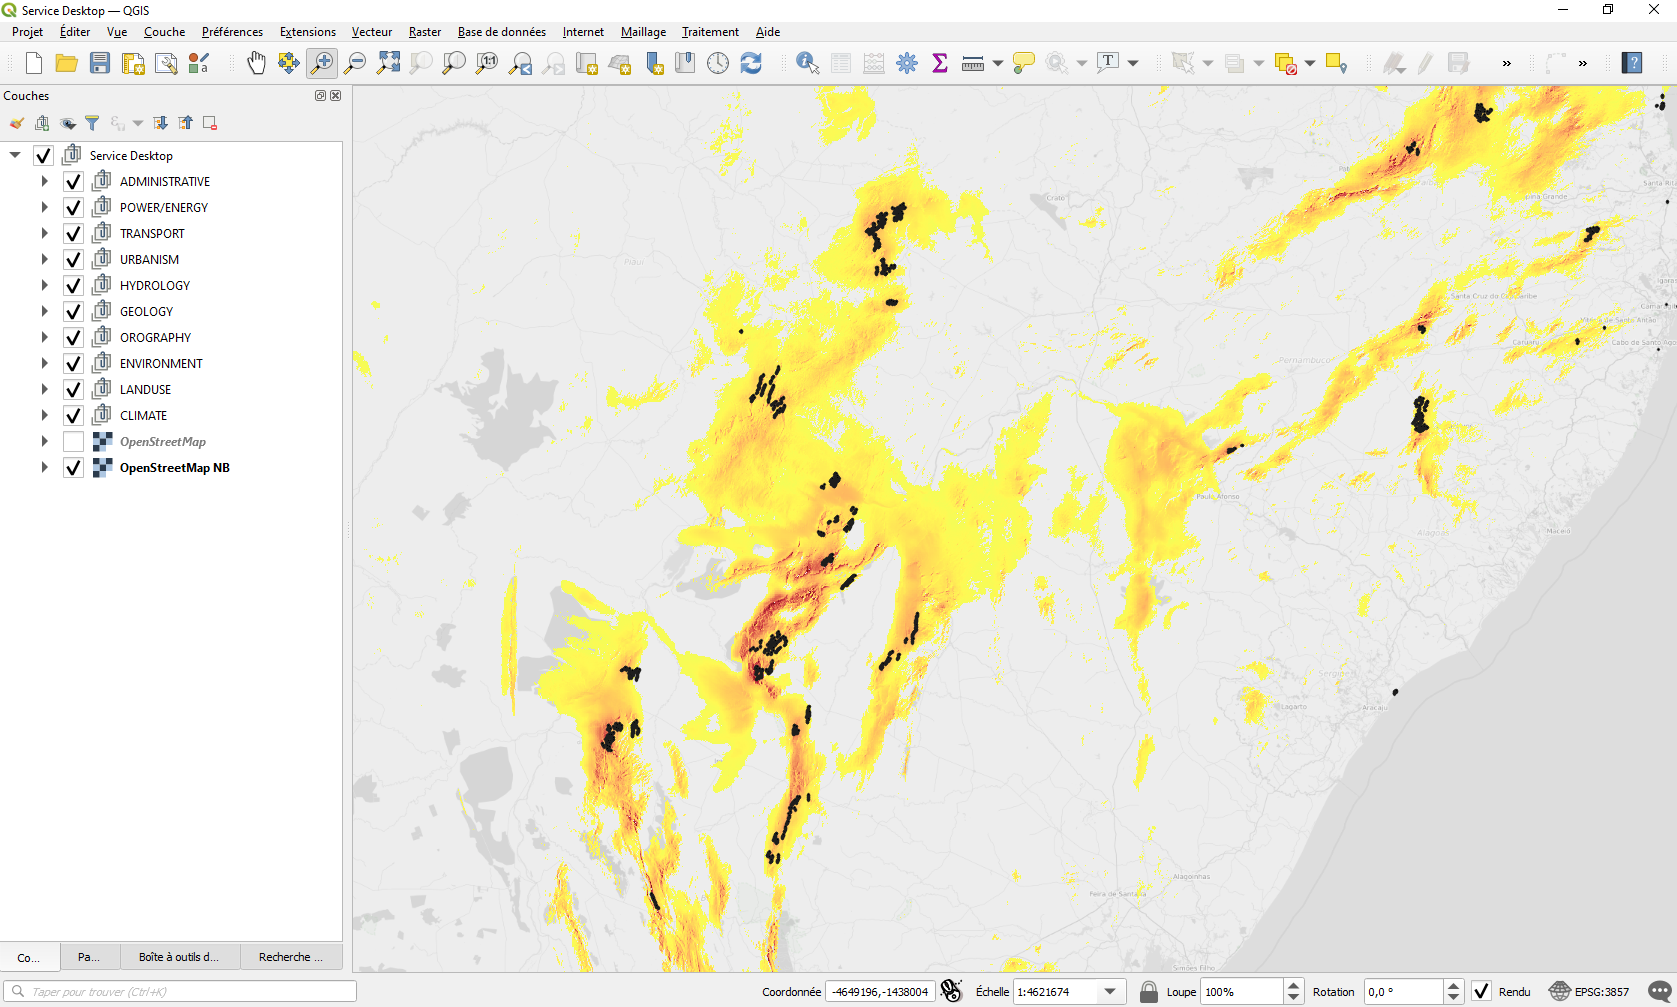Uncheck the ADMINISTRATIVE group checkbox
Image resolution: width=1677 pixels, height=1007 pixels.
(73, 182)
